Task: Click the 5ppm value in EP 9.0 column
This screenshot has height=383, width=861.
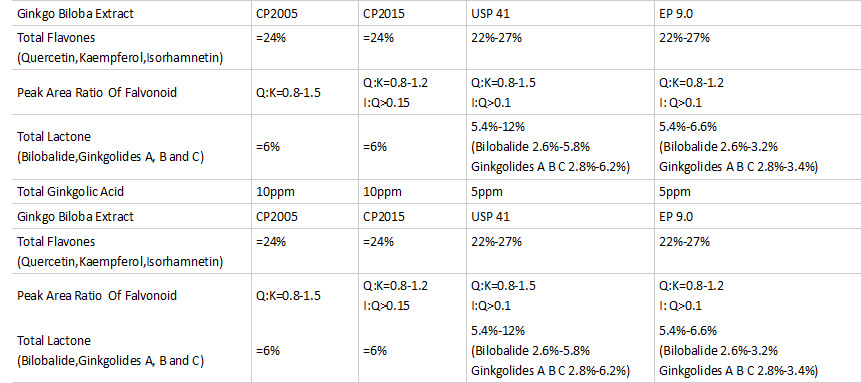Action: (675, 192)
